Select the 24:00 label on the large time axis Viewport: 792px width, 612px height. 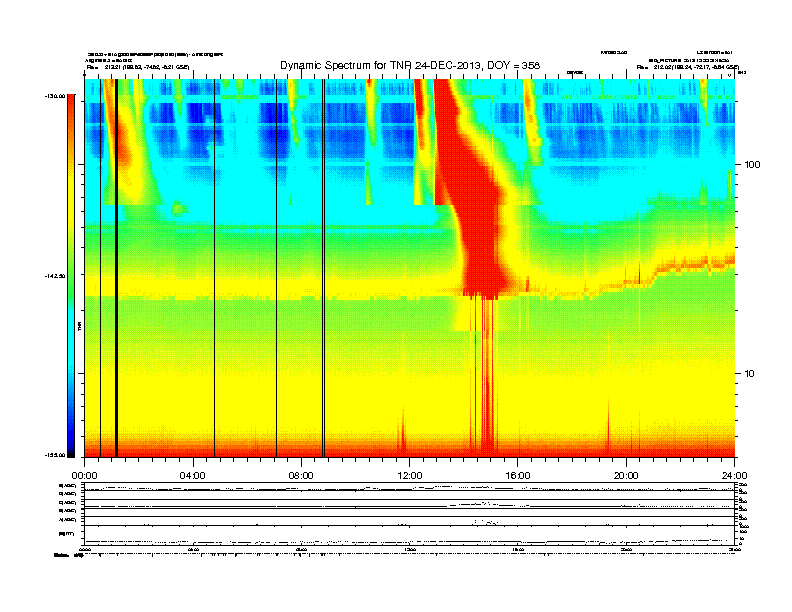click(734, 476)
